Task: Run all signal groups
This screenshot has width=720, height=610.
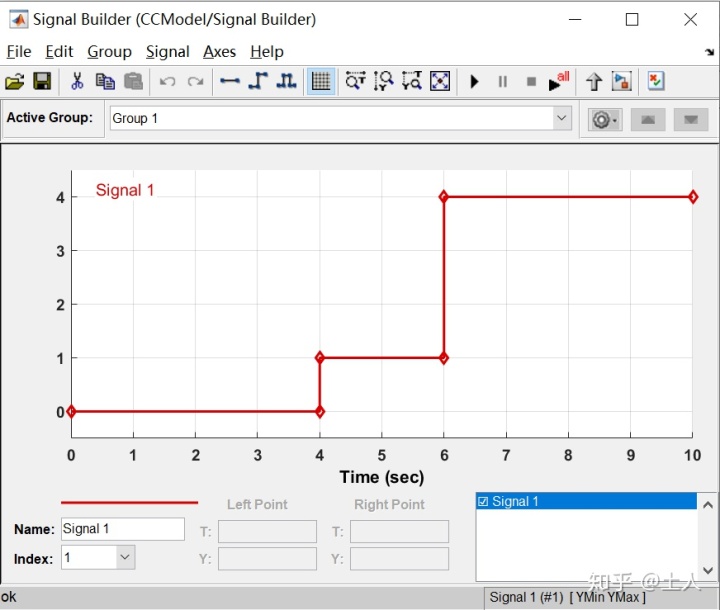Action: (559, 81)
